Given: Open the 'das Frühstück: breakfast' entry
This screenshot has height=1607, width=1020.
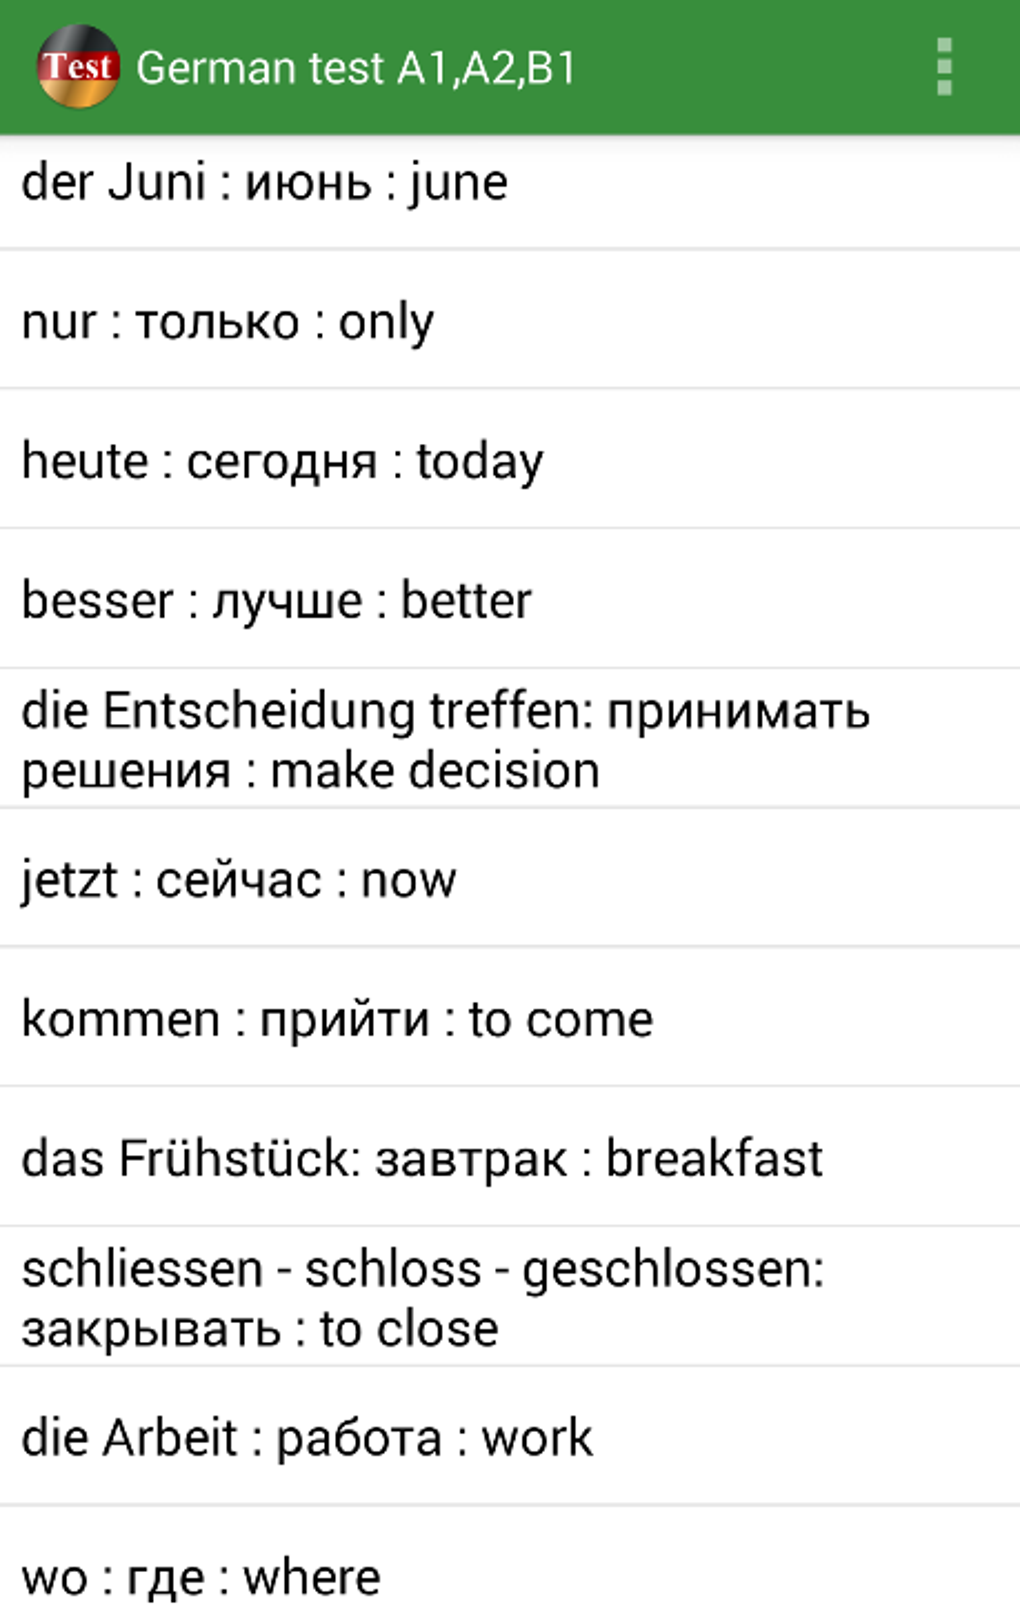Looking at the screenshot, I should point(421,1159).
